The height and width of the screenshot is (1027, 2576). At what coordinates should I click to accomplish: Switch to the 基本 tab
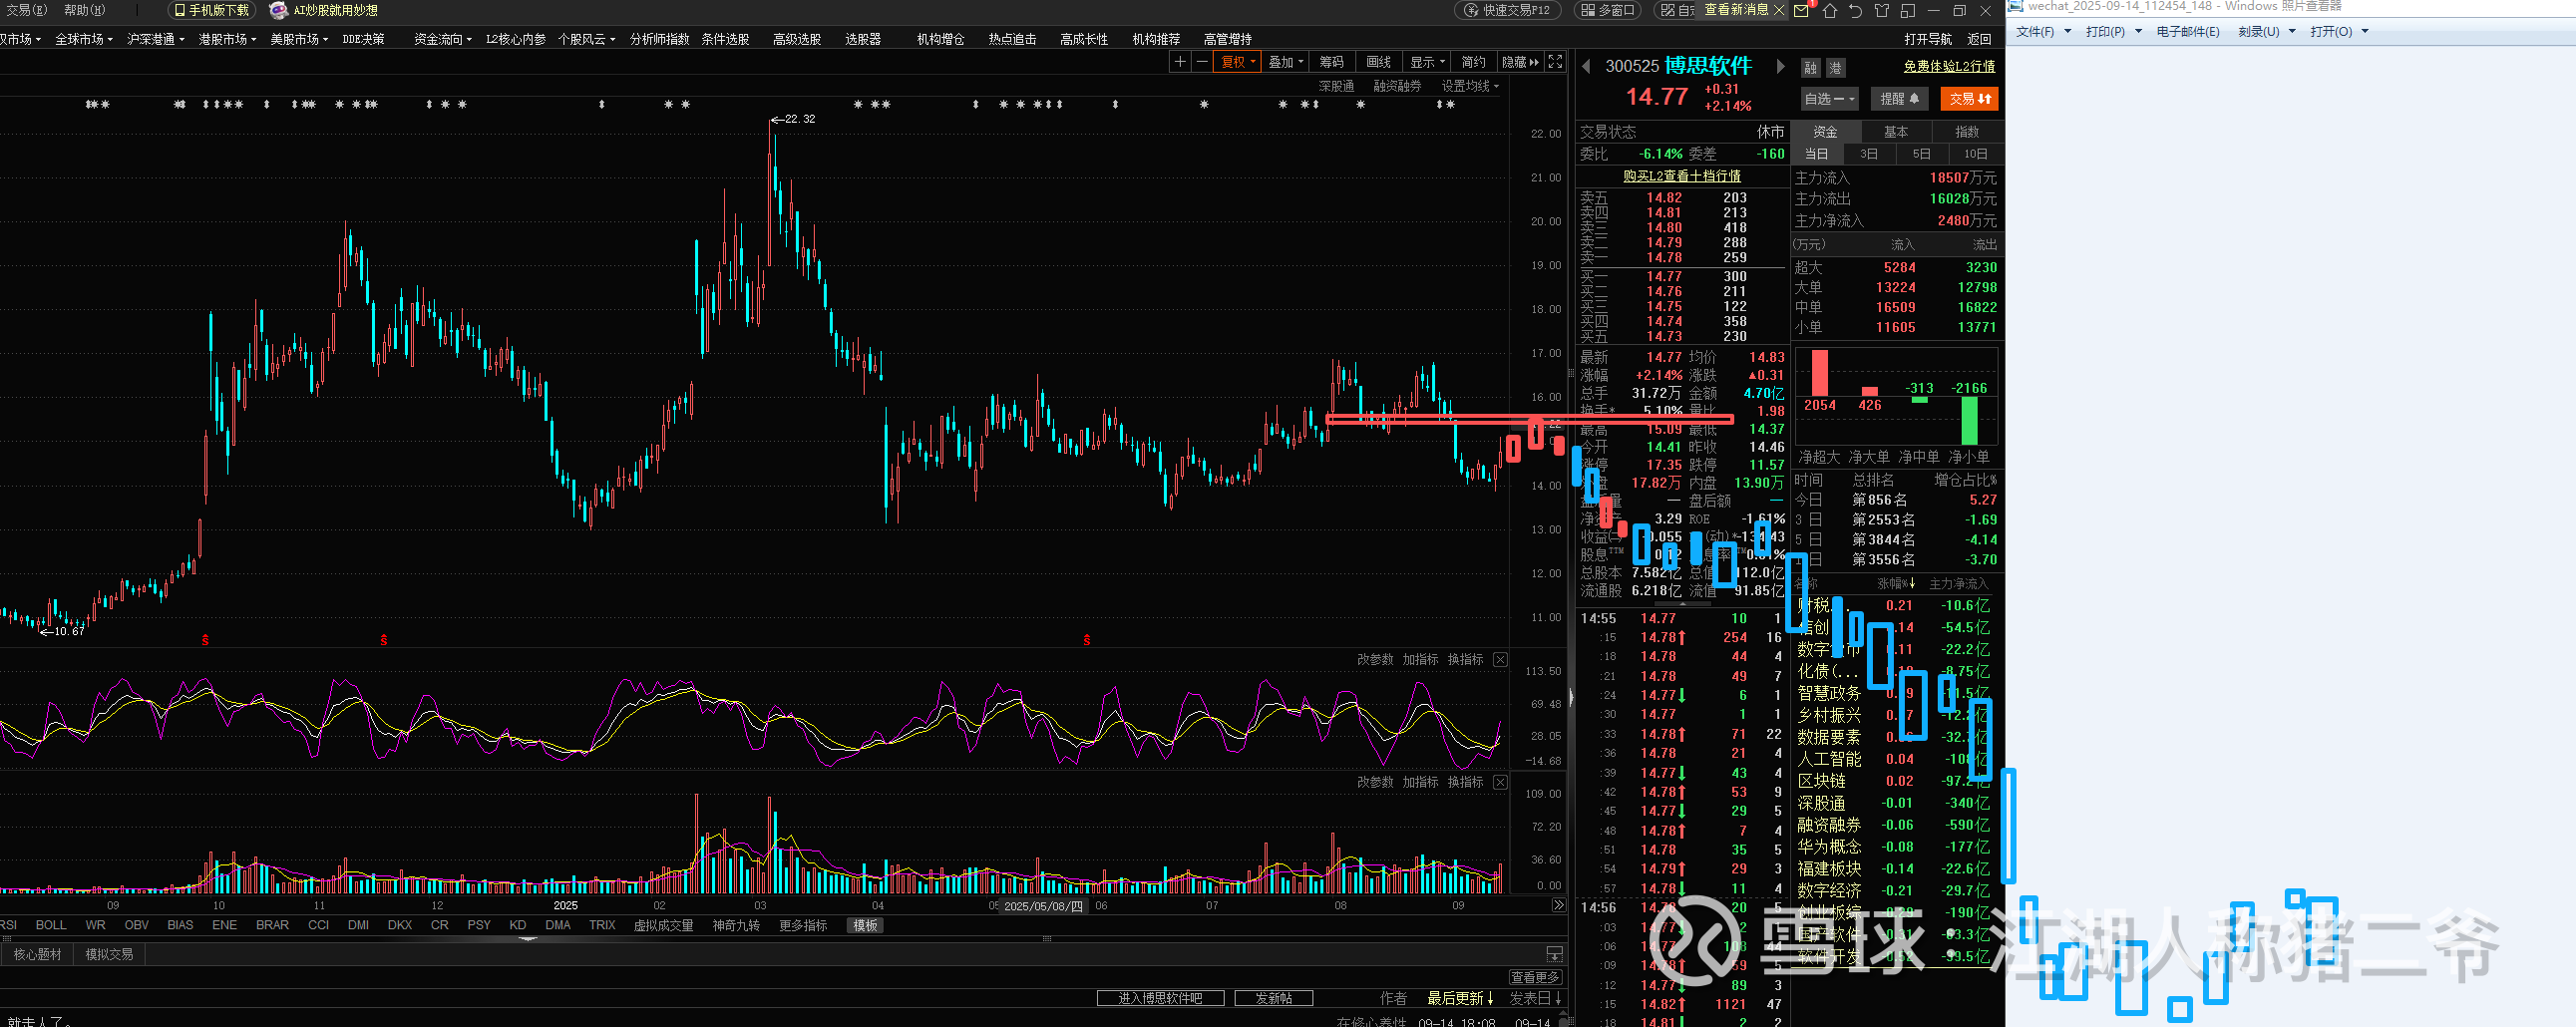[x=1896, y=132]
